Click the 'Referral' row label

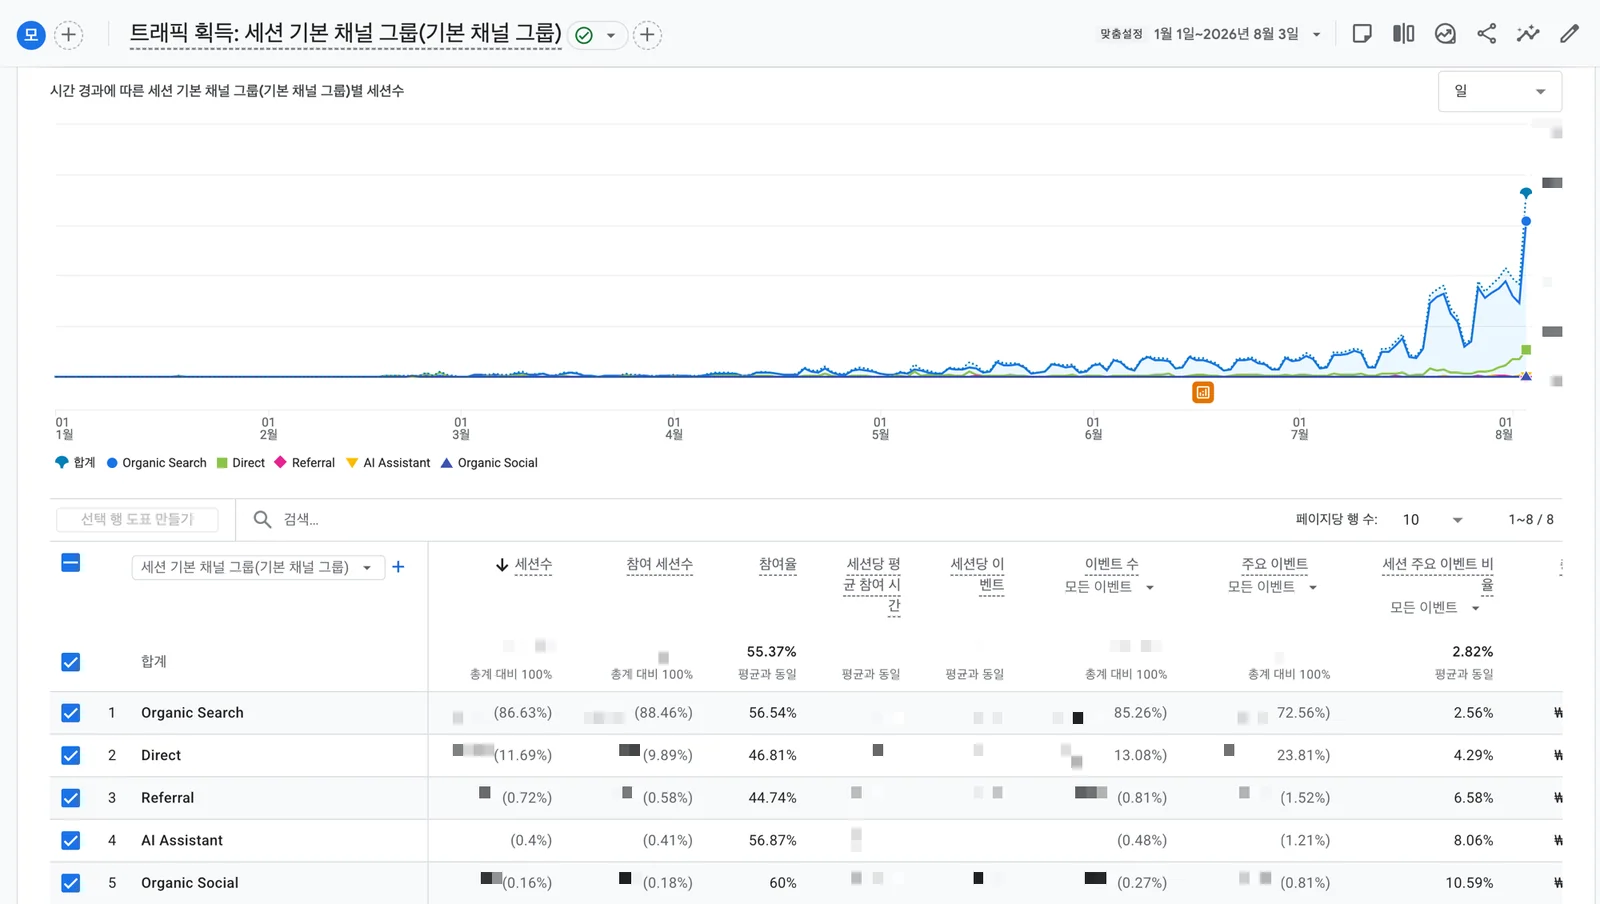point(168,798)
